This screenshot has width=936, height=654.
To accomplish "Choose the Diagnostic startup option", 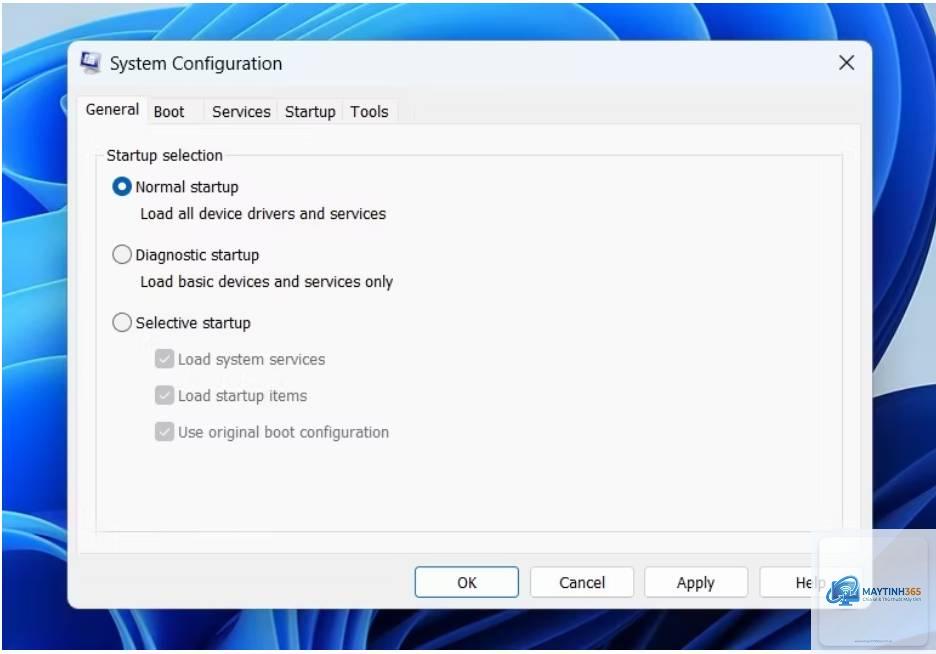I will [x=122, y=255].
